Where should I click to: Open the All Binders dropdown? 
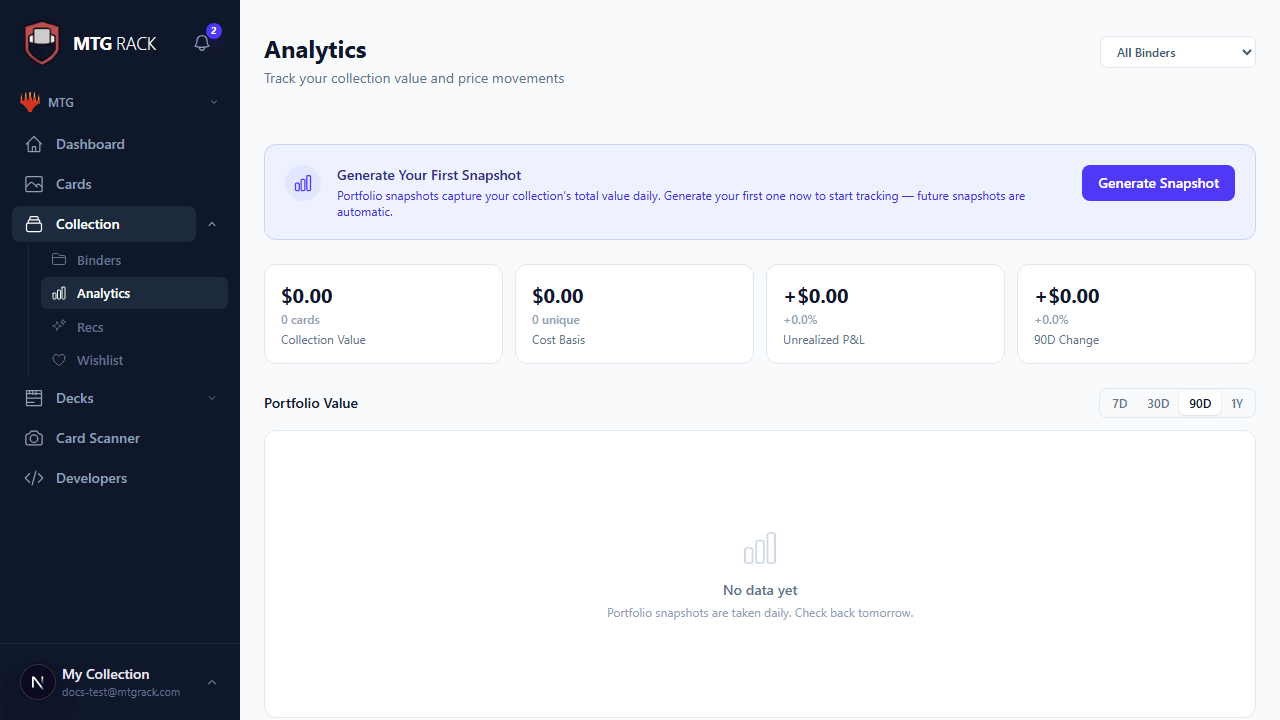coord(1177,51)
